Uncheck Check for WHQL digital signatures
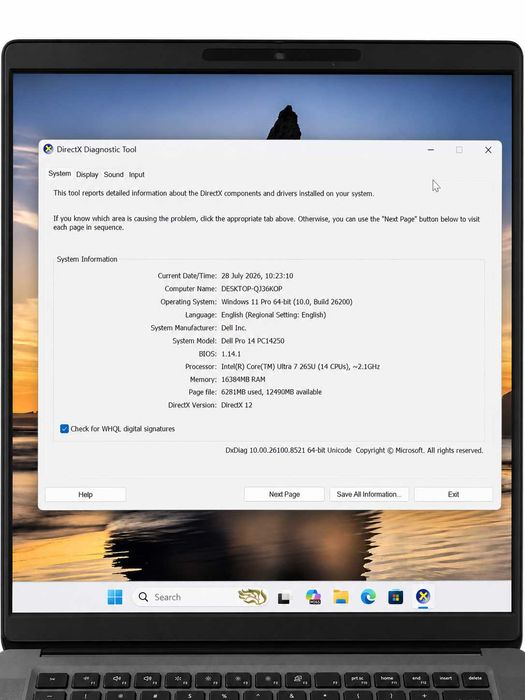 (64, 429)
